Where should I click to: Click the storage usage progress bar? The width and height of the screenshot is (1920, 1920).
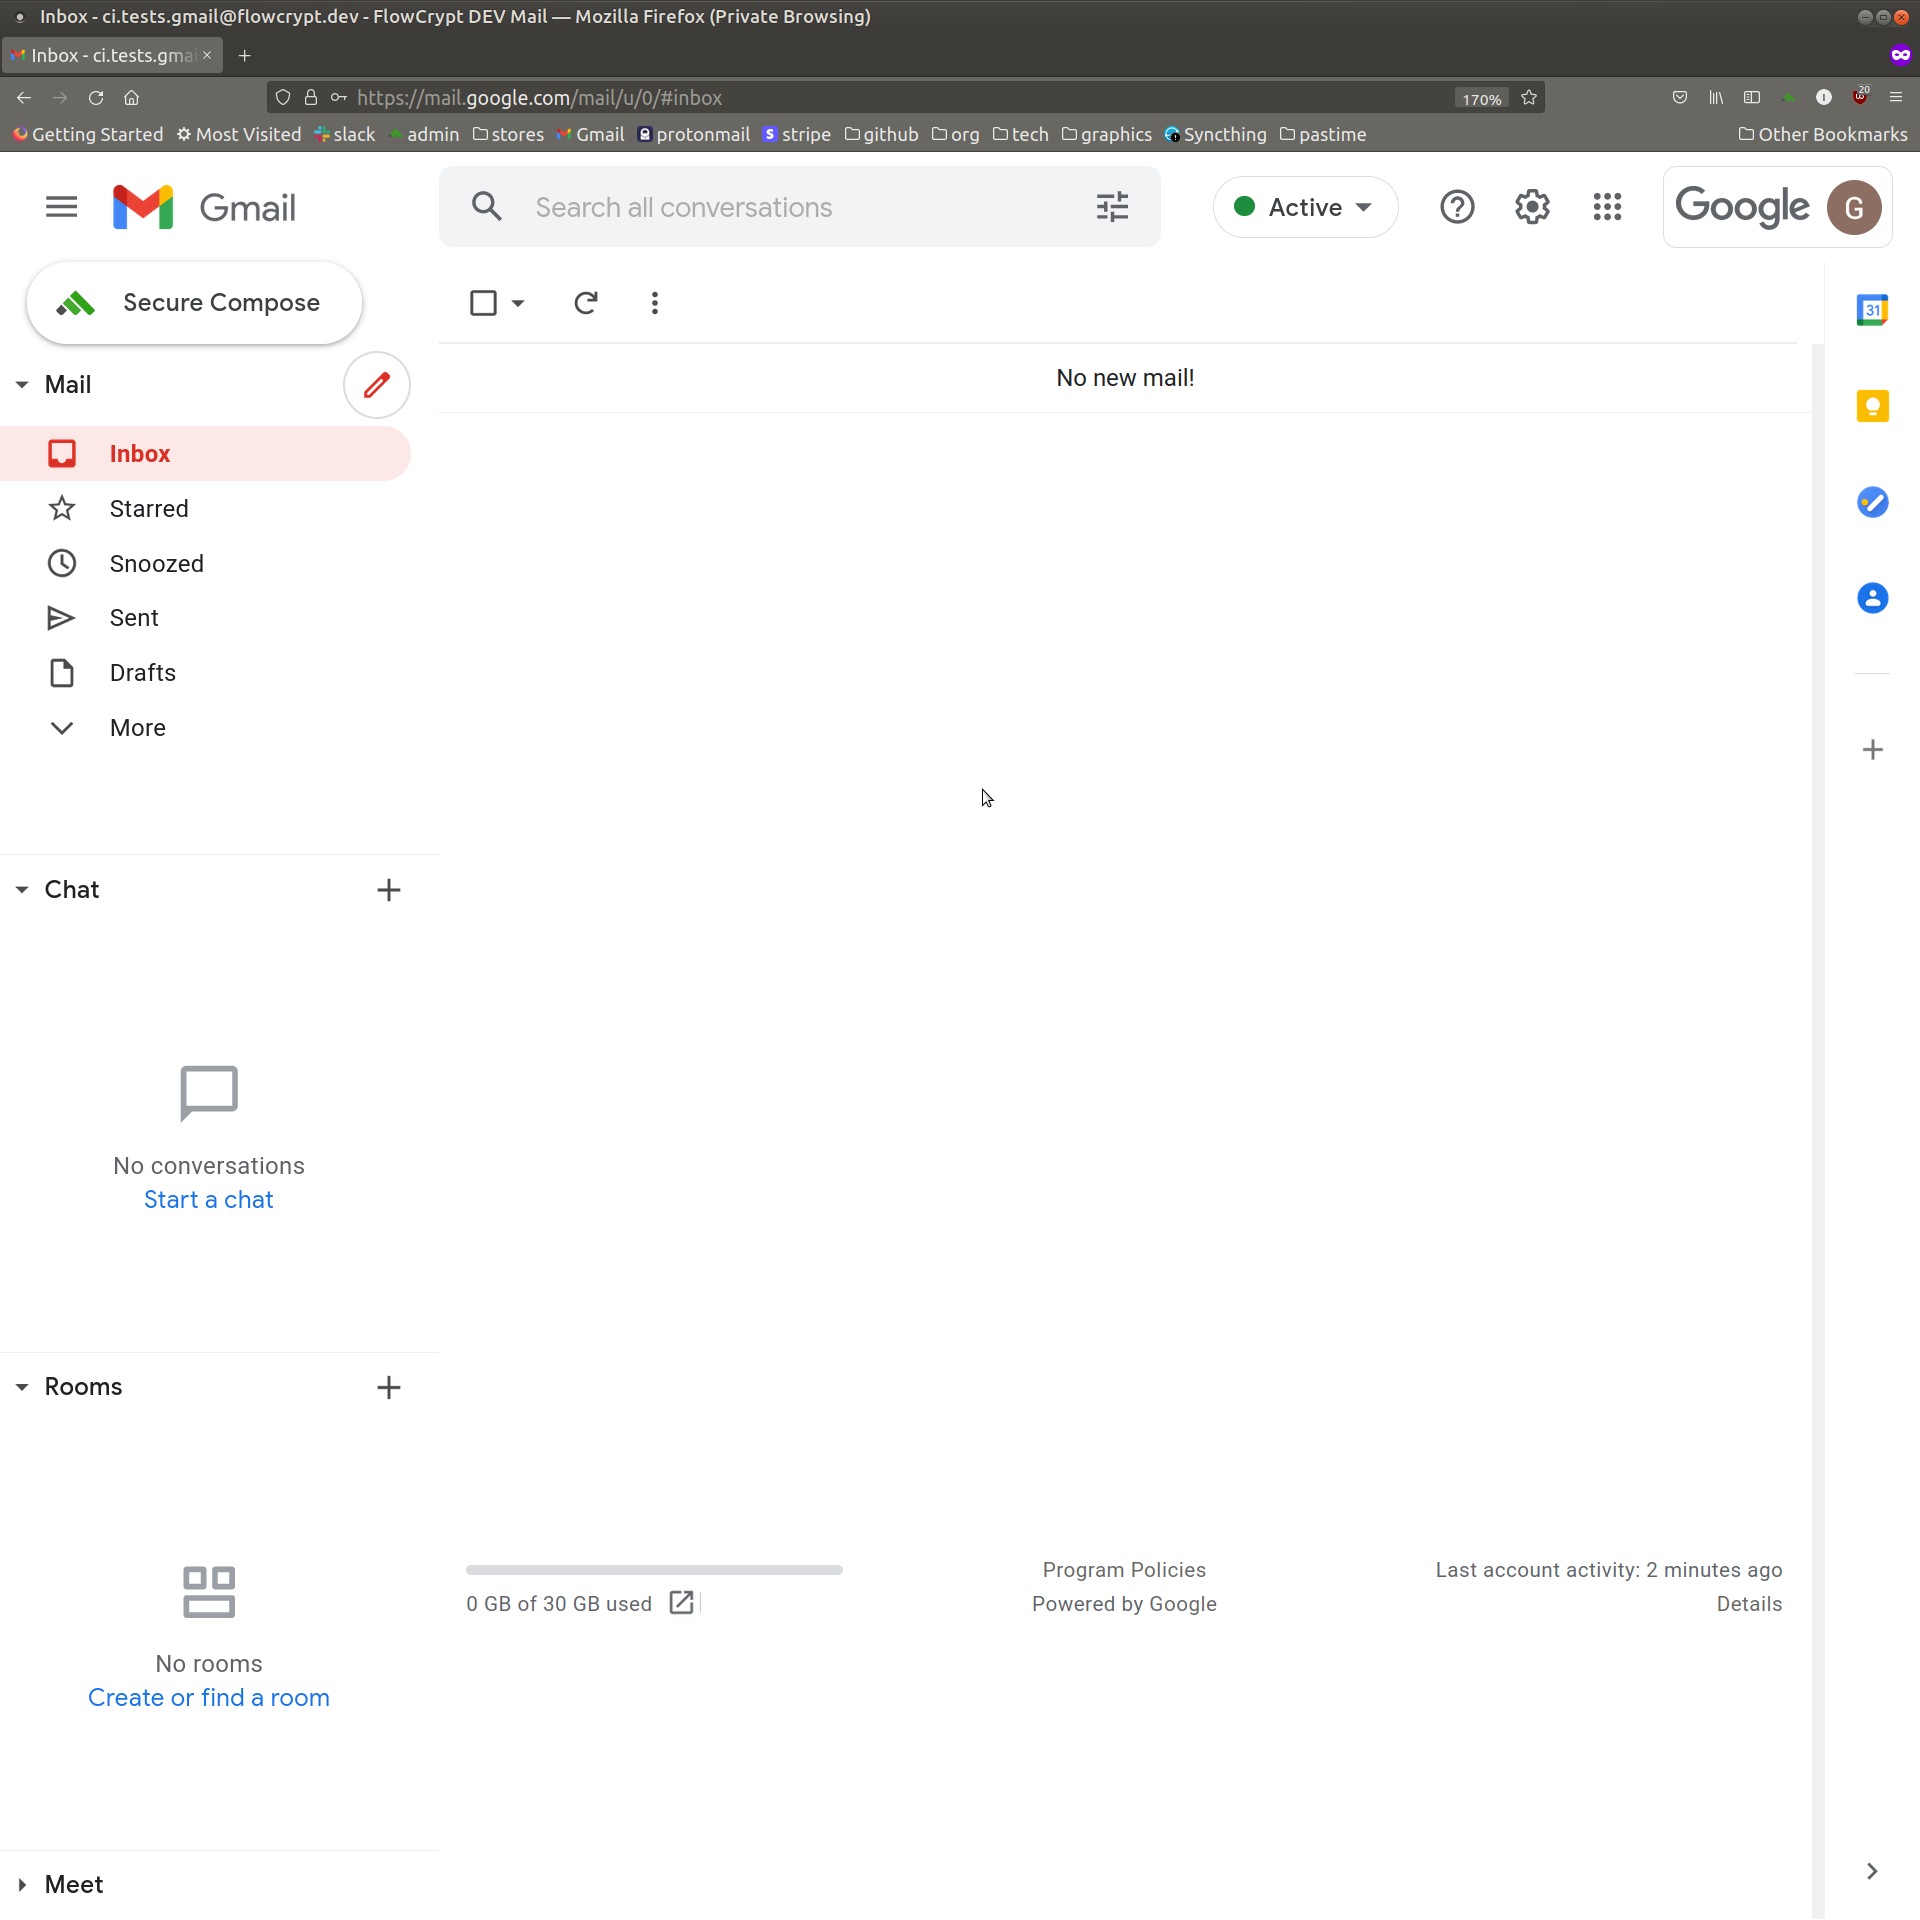(x=654, y=1570)
